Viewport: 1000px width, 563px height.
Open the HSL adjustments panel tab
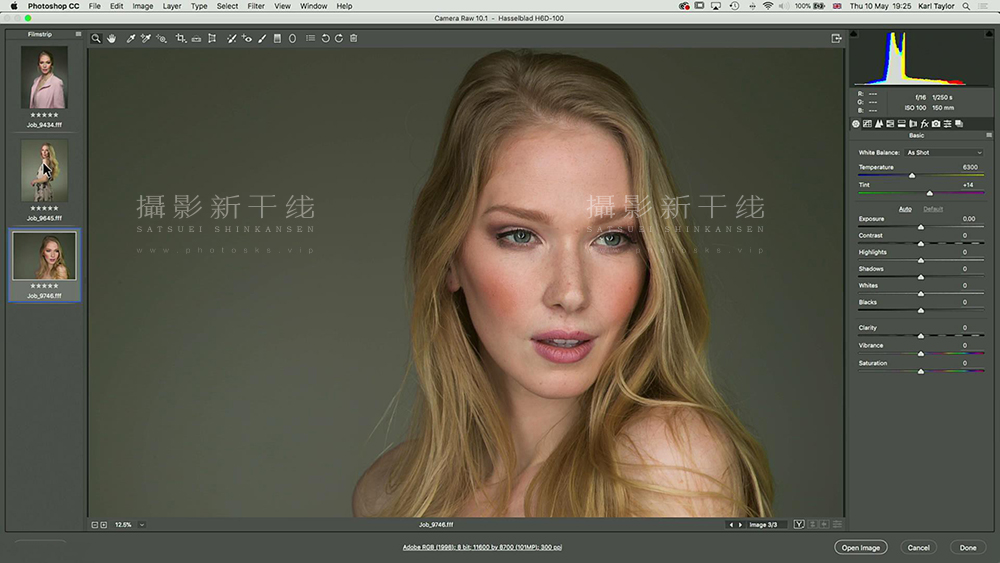point(890,124)
